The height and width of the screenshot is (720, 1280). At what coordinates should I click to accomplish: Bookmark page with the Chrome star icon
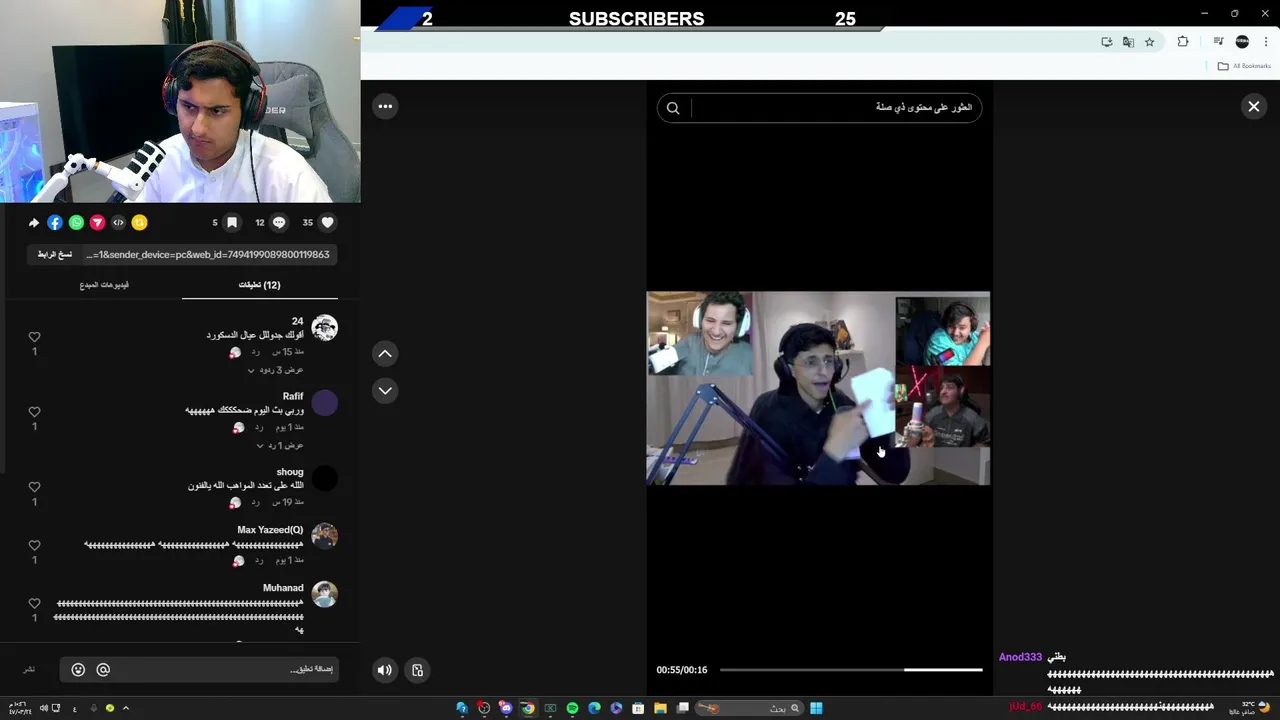pyautogui.click(x=1150, y=42)
